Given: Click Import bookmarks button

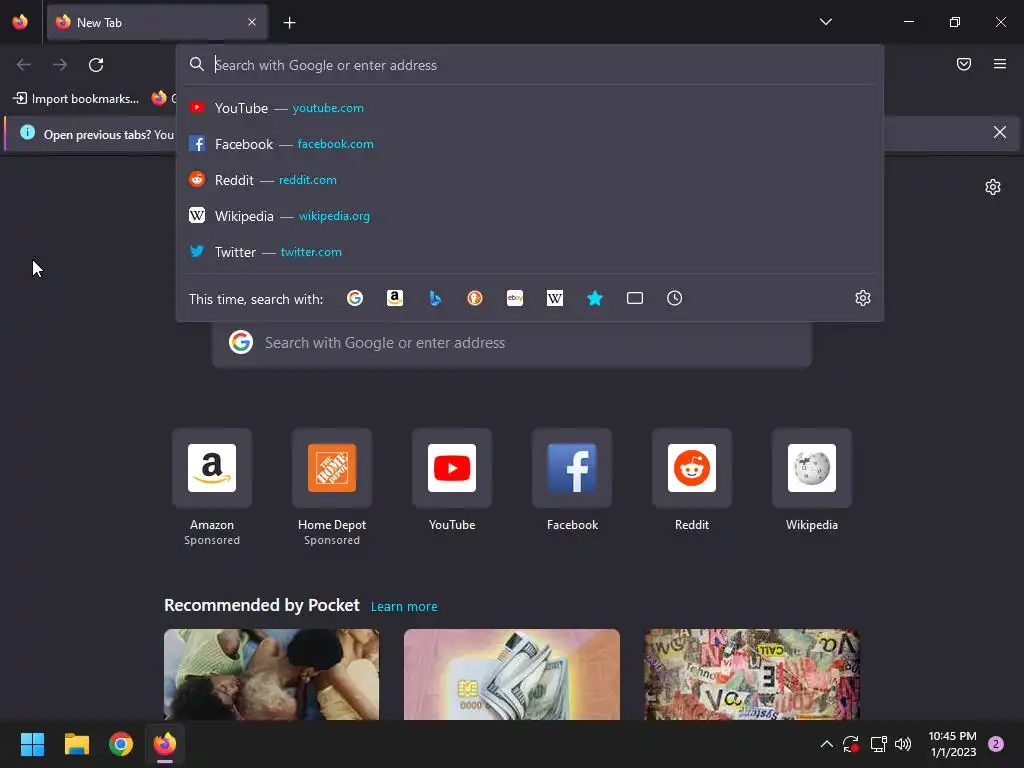Looking at the screenshot, I should click(x=76, y=99).
